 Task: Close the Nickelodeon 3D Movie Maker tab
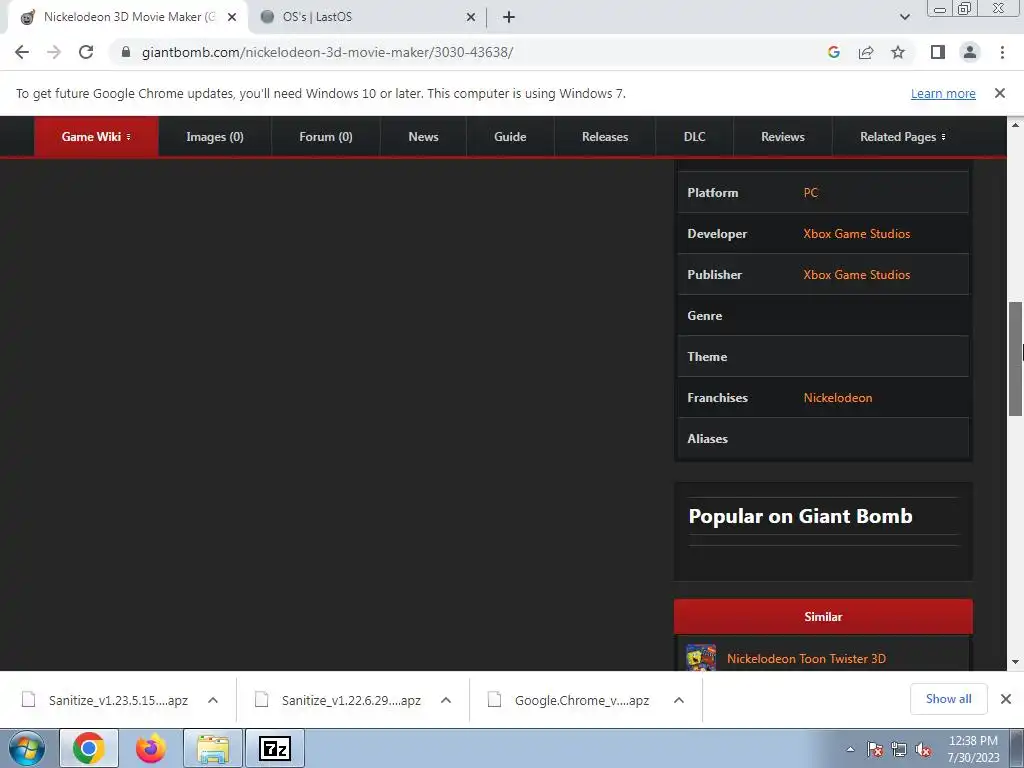232,17
